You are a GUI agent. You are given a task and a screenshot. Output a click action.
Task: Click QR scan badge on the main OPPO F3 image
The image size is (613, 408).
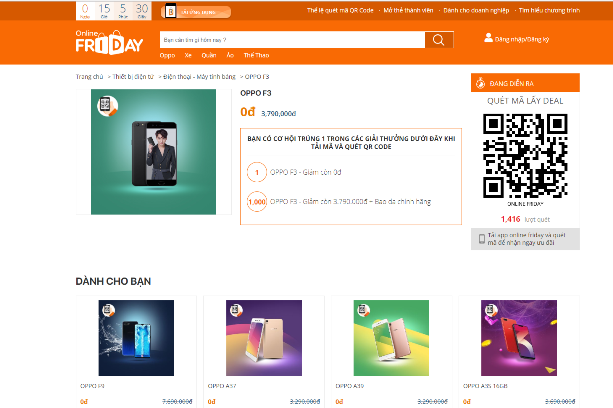click(108, 106)
